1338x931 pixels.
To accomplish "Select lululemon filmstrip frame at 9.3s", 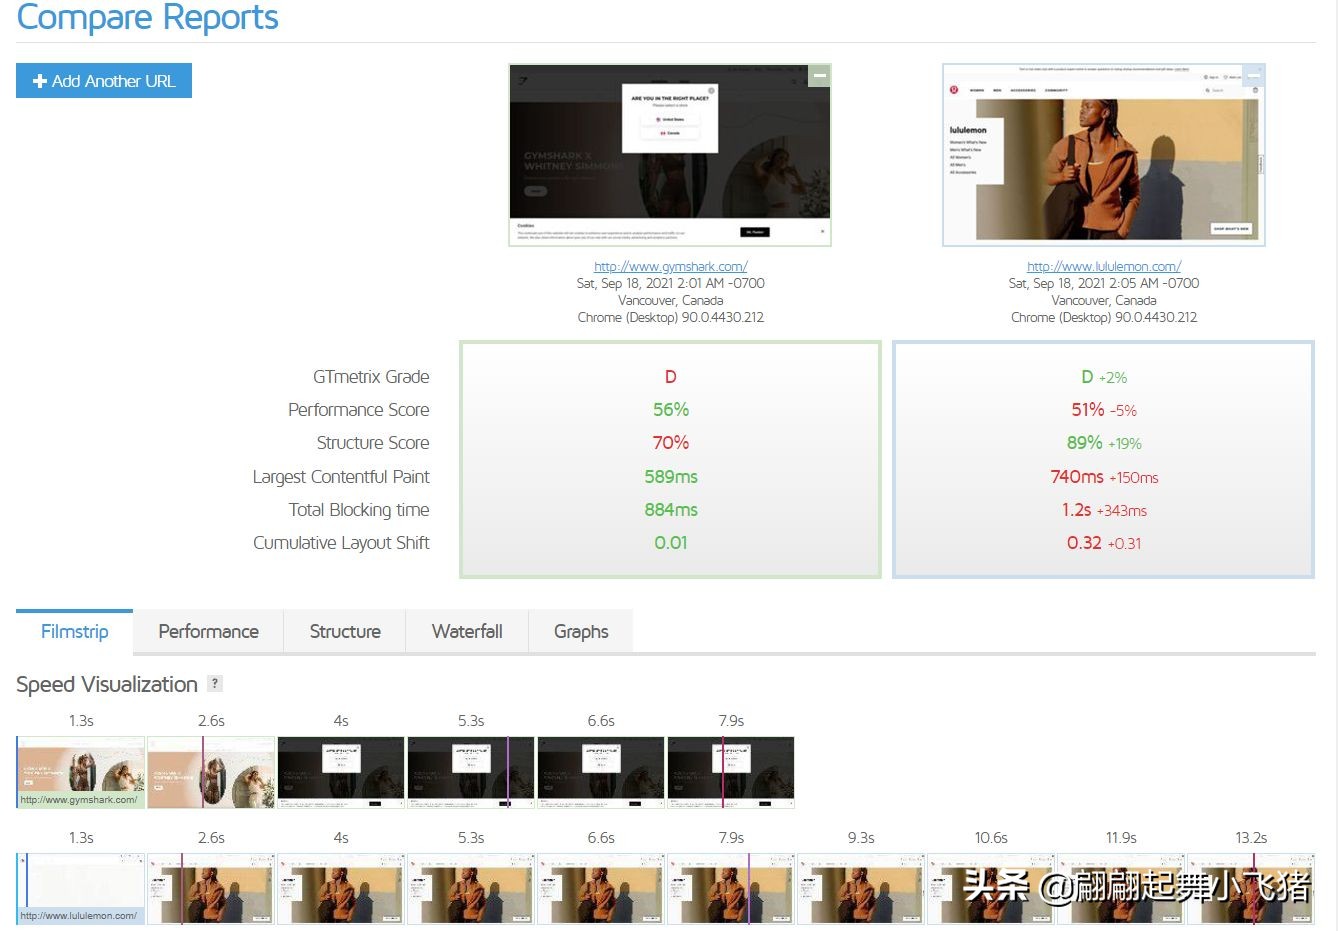I will click(x=861, y=888).
